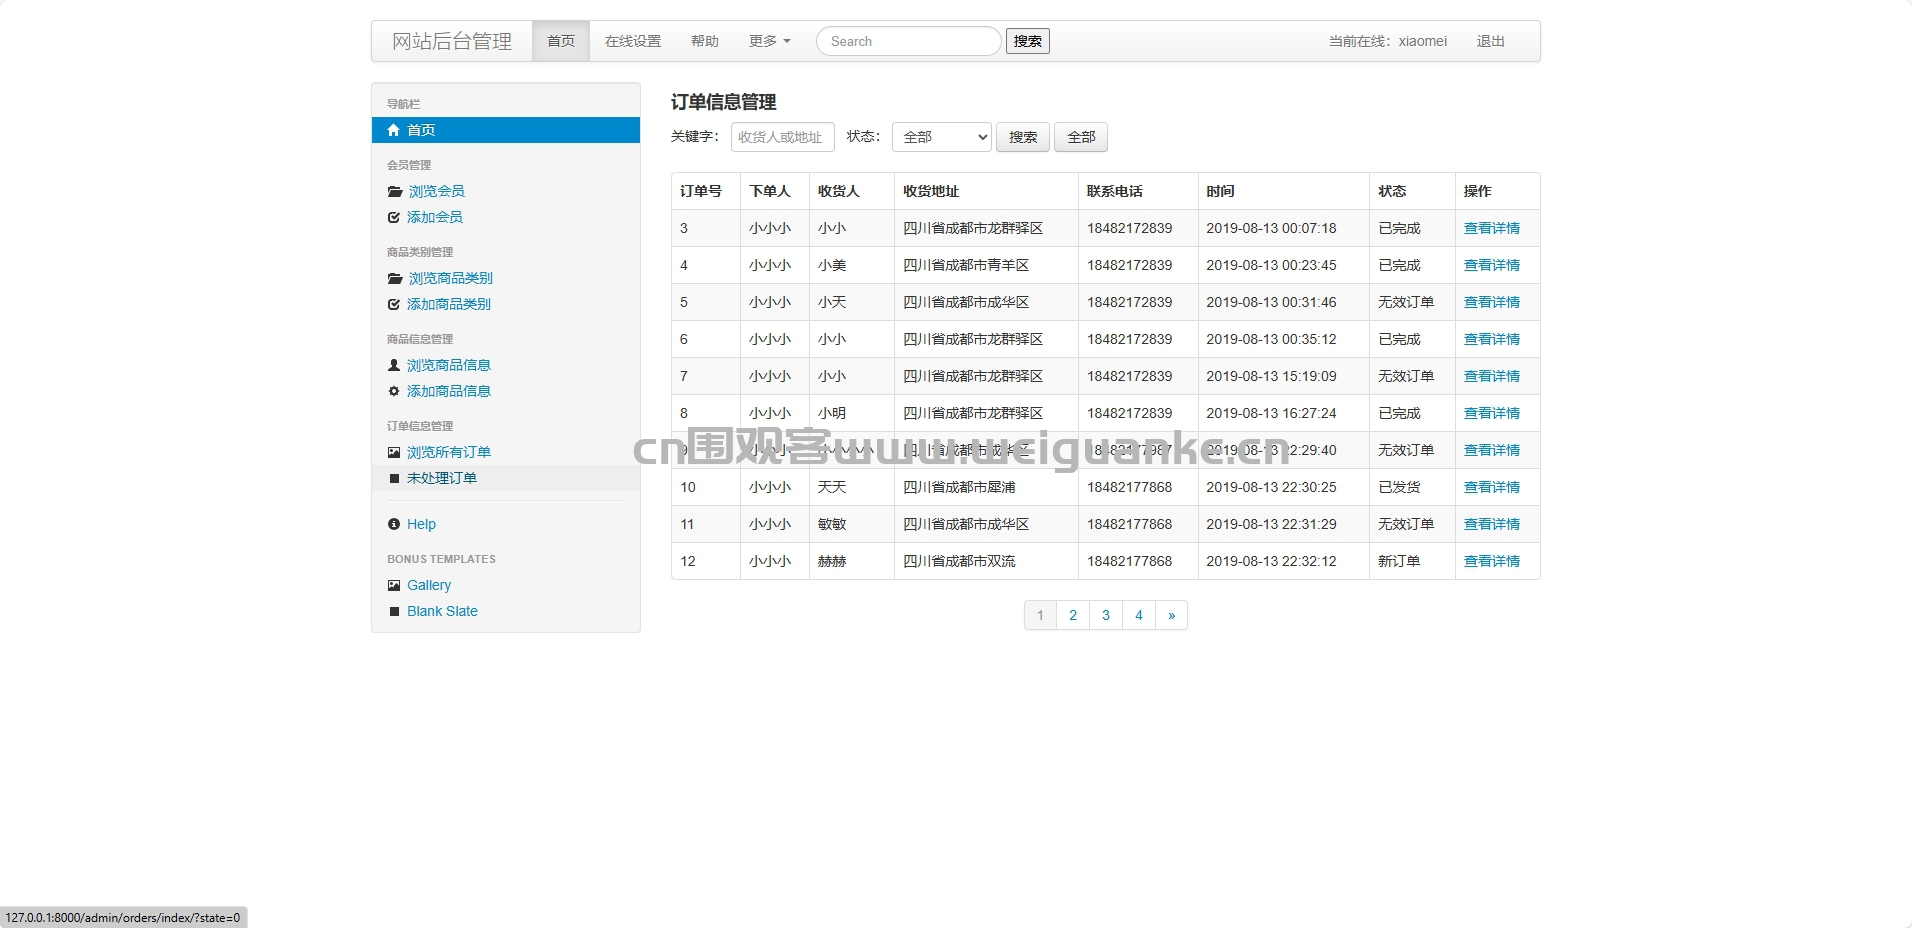View details of order 7
The image size is (1912, 928).
click(1492, 376)
